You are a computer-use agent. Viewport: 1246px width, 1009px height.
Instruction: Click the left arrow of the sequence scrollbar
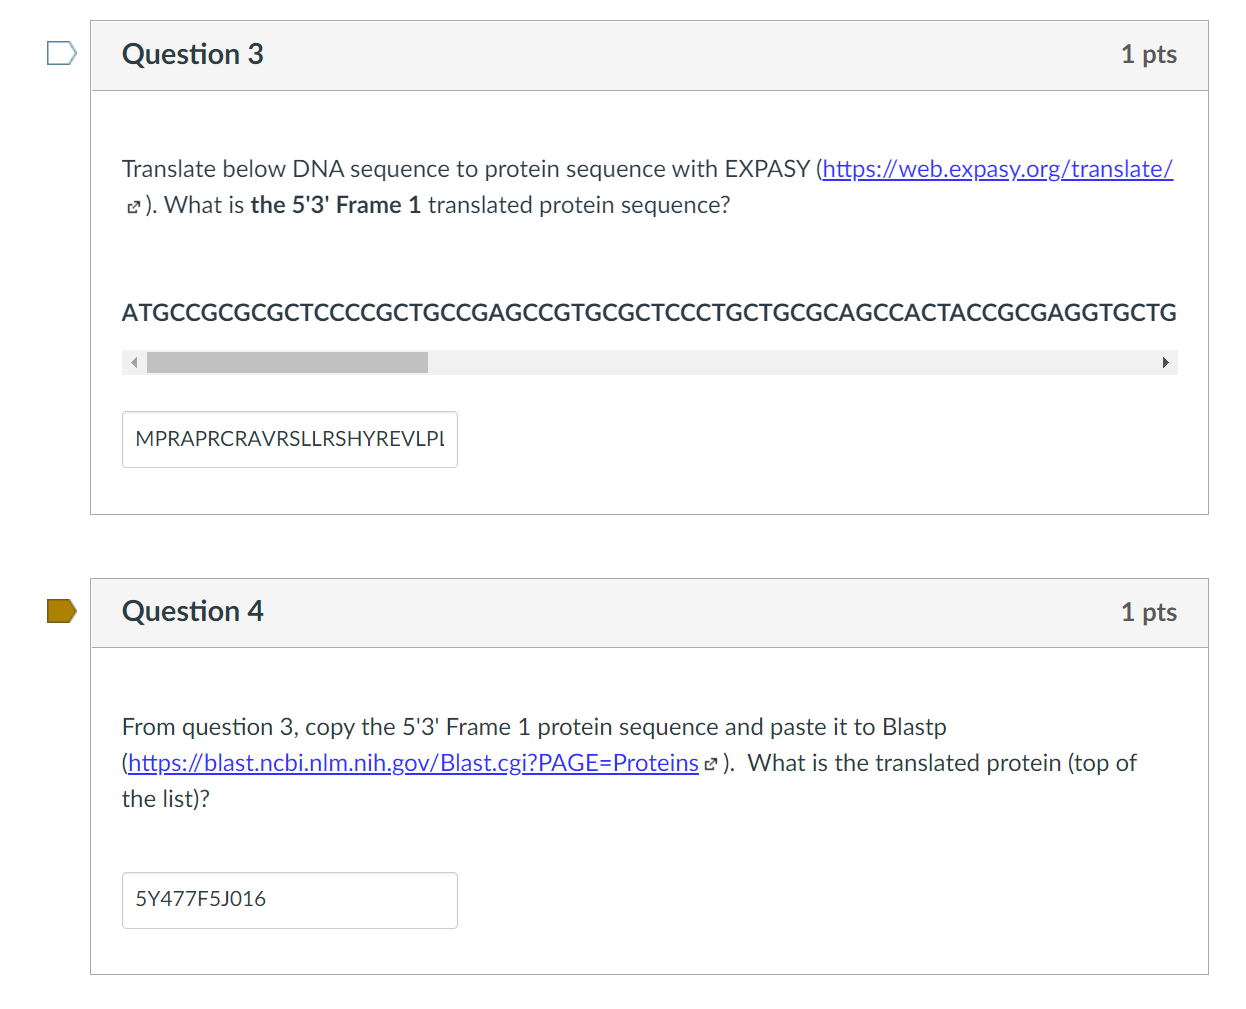[x=134, y=362]
